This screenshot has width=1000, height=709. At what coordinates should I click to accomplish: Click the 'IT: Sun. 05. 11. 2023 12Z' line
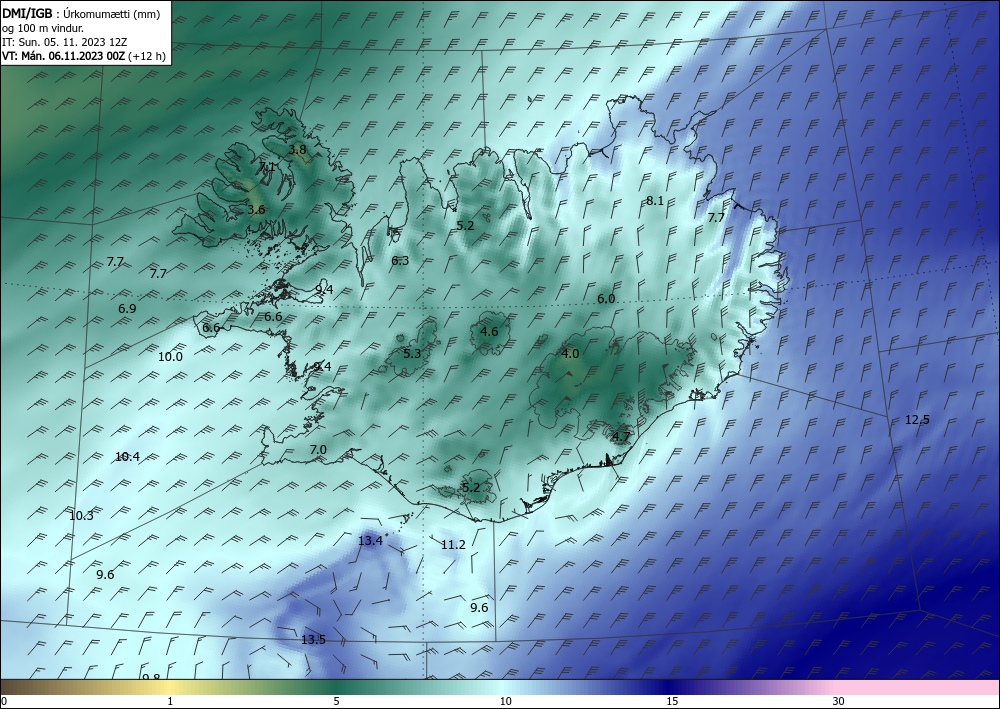pyautogui.click(x=65, y=42)
